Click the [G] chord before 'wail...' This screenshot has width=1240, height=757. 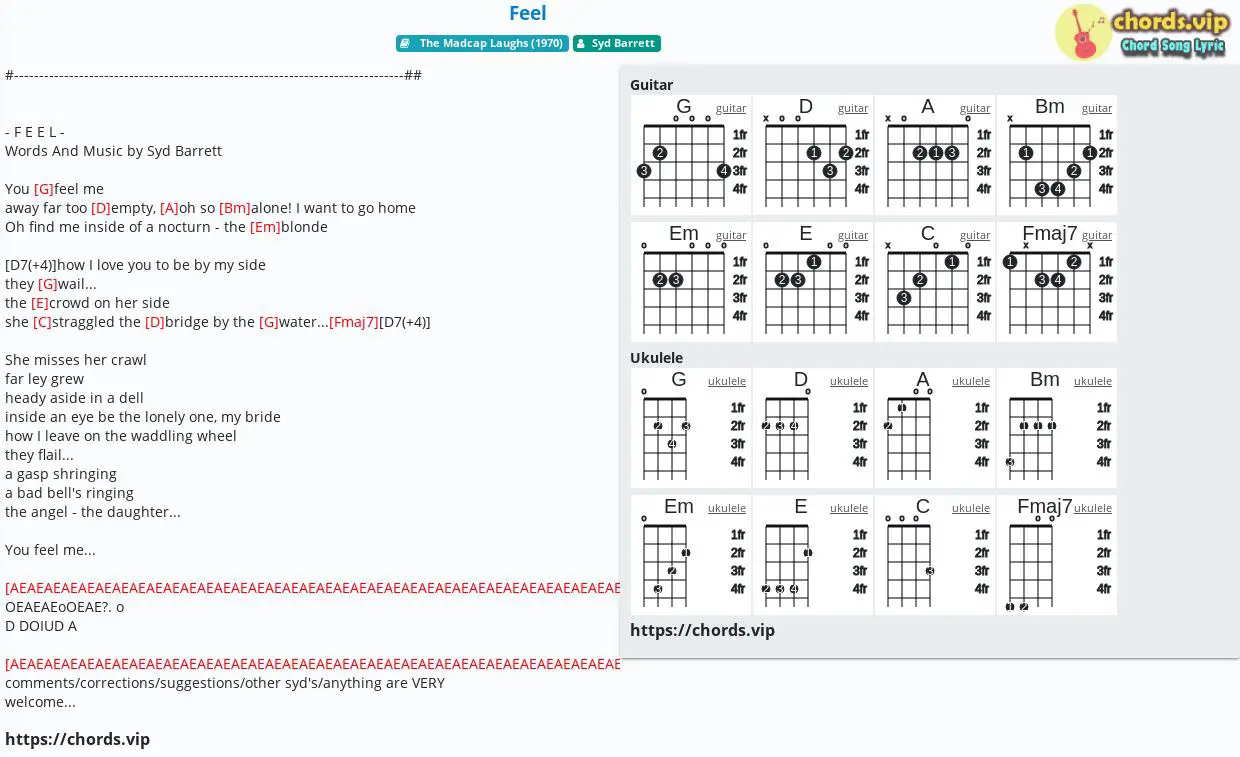pyautogui.click(x=48, y=284)
